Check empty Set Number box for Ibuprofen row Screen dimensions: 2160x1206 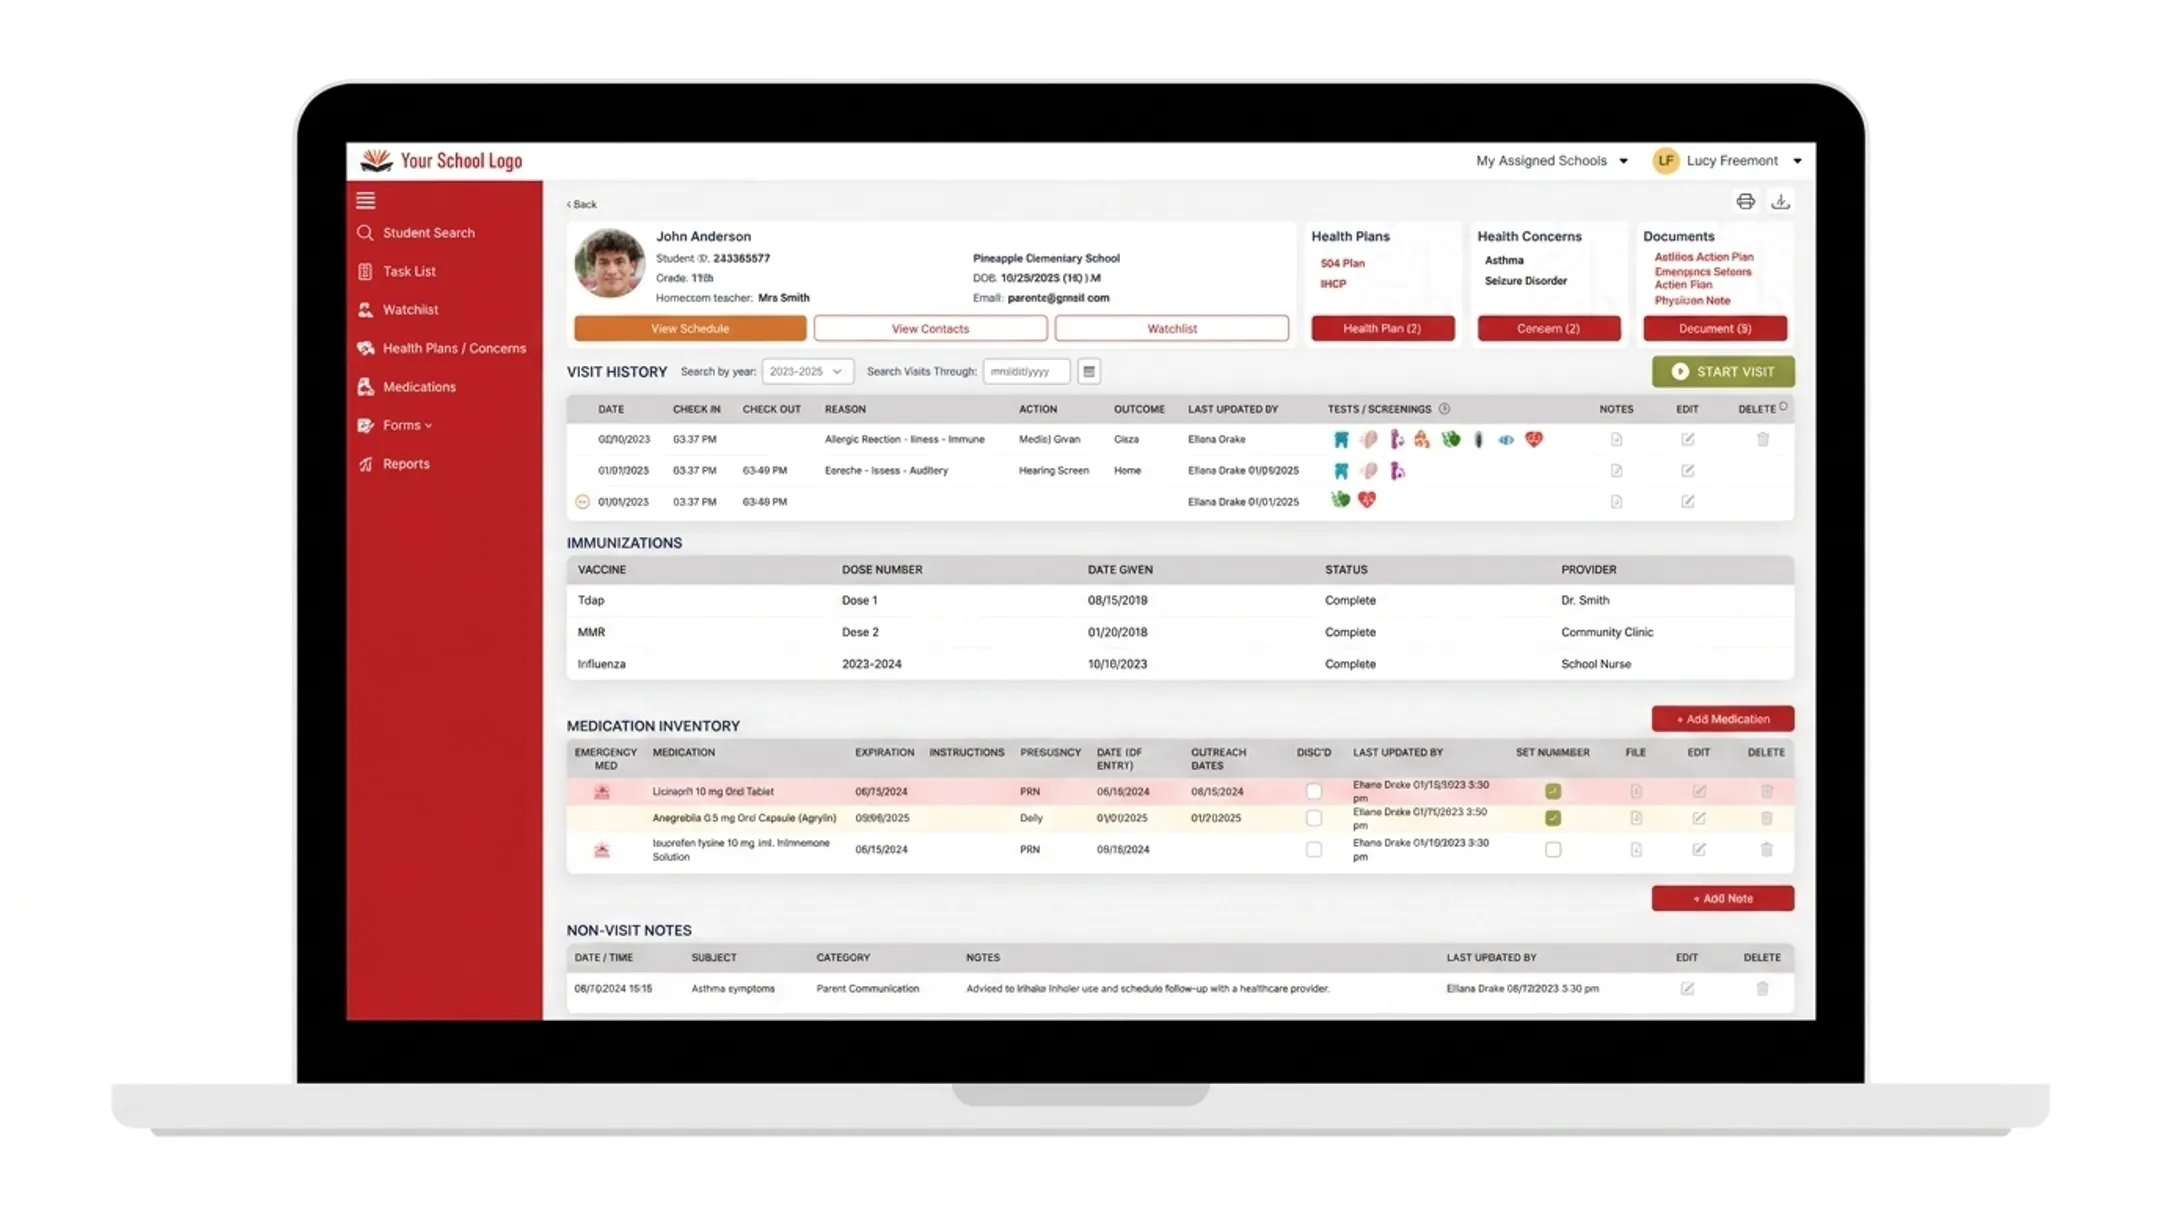(x=1552, y=849)
